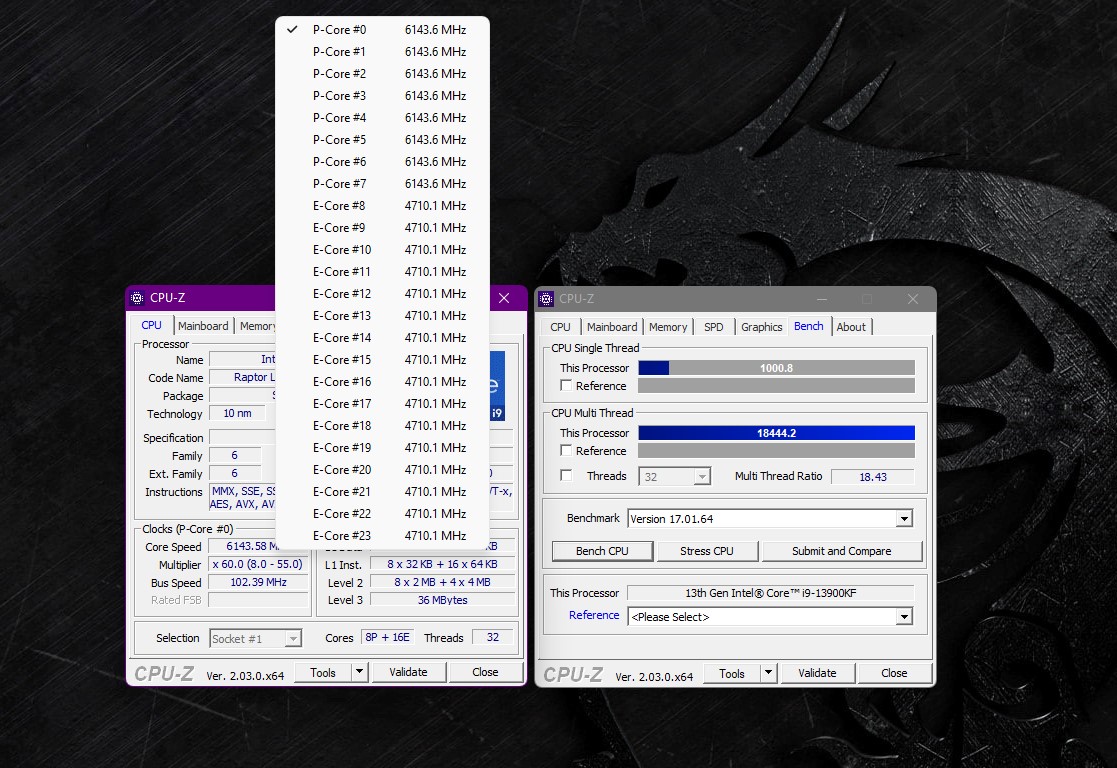Click the Reference link label
The width and height of the screenshot is (1117, 768).
tap(593, 615)
